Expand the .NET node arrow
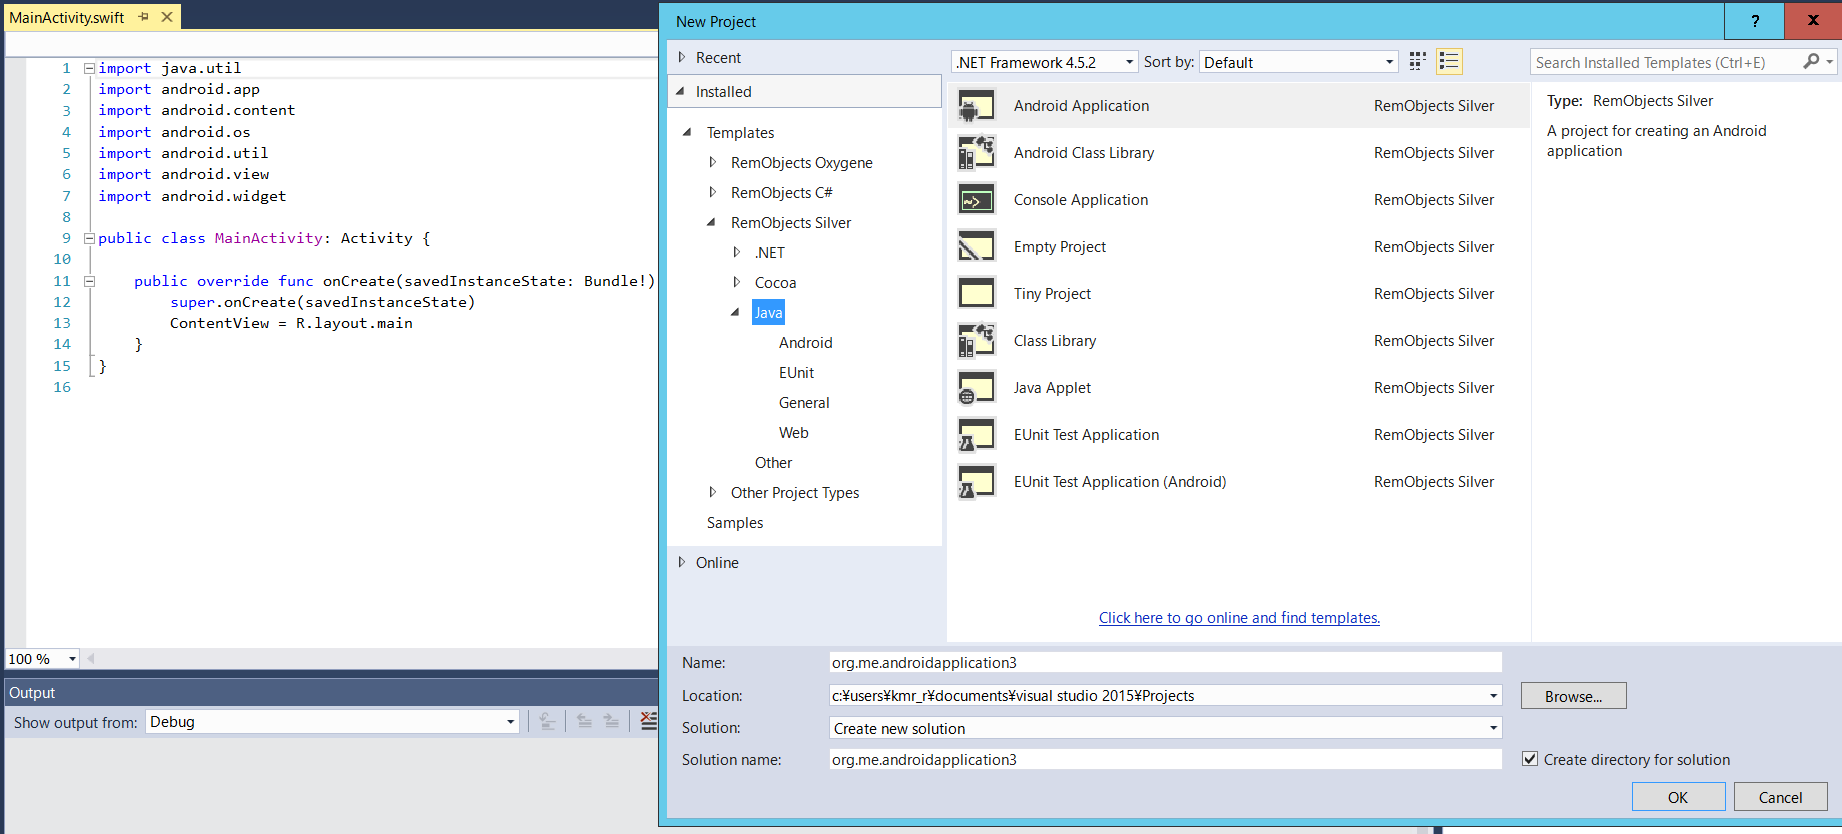Image resolution: width=1842 pixels, height=834 pixels. 736,252
